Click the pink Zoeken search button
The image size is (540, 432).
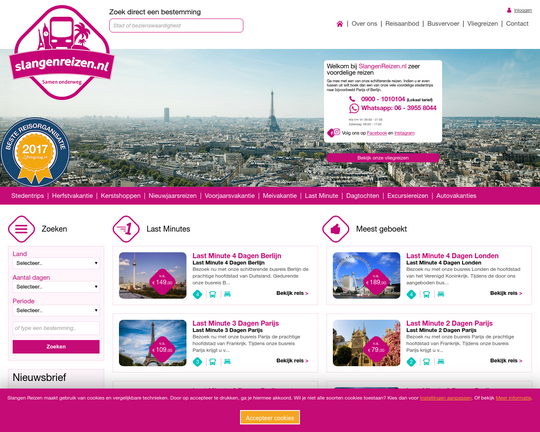coord(56,347)
